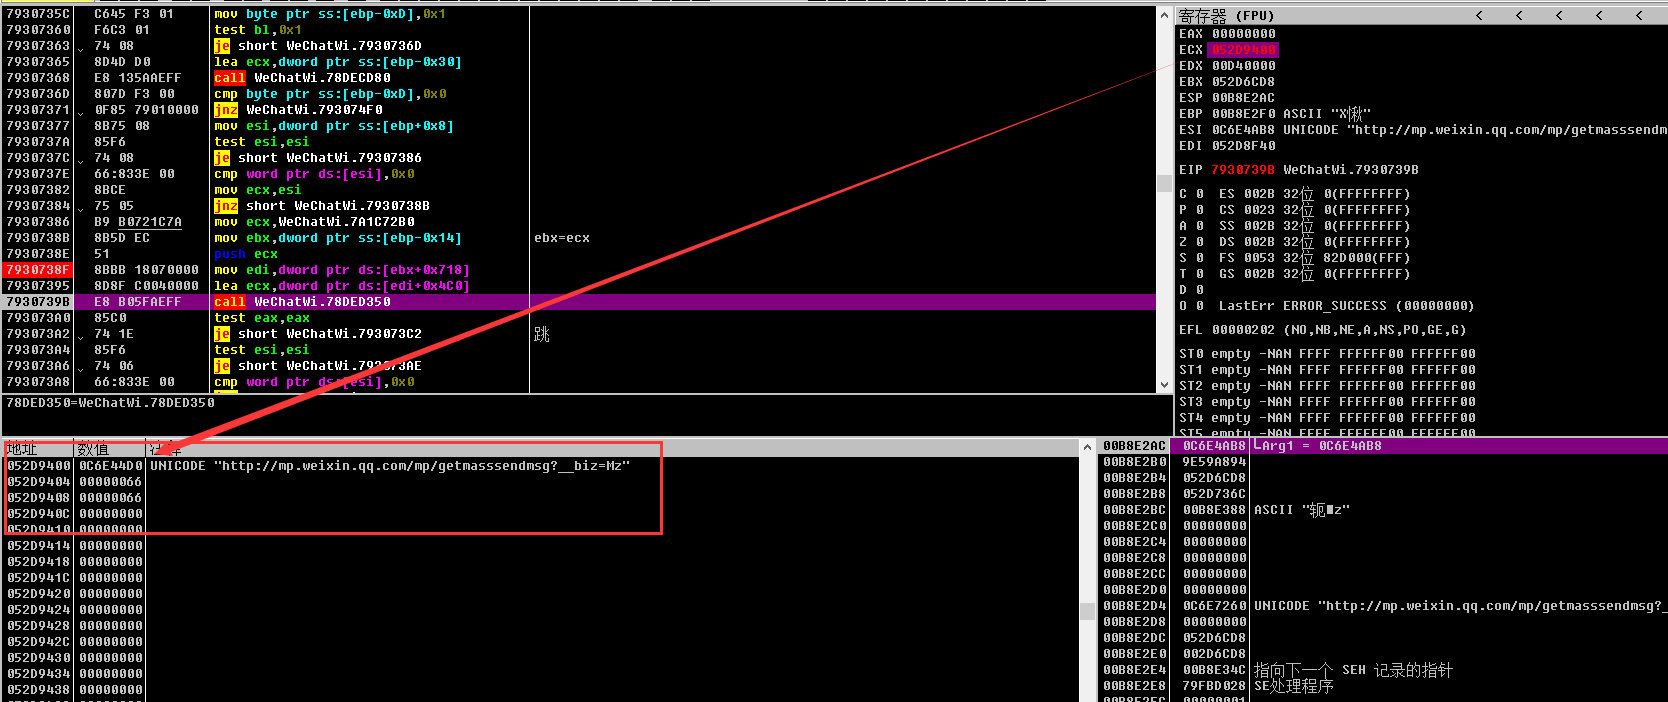Select the EBP register value 00B8E2F0

point(1244,114)
